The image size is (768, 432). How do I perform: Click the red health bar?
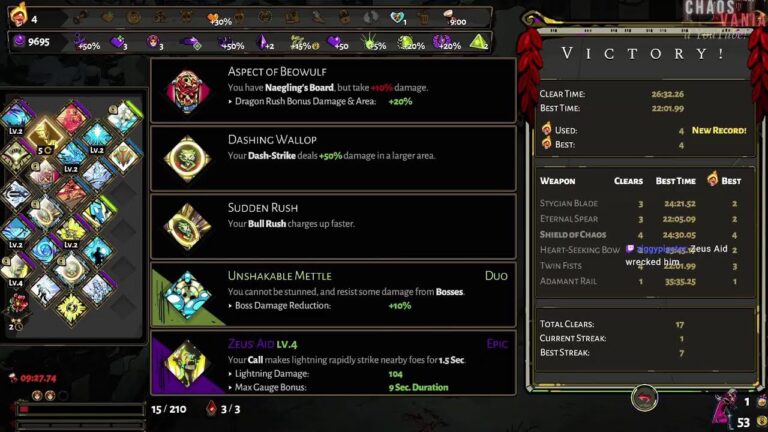[80, 409]
